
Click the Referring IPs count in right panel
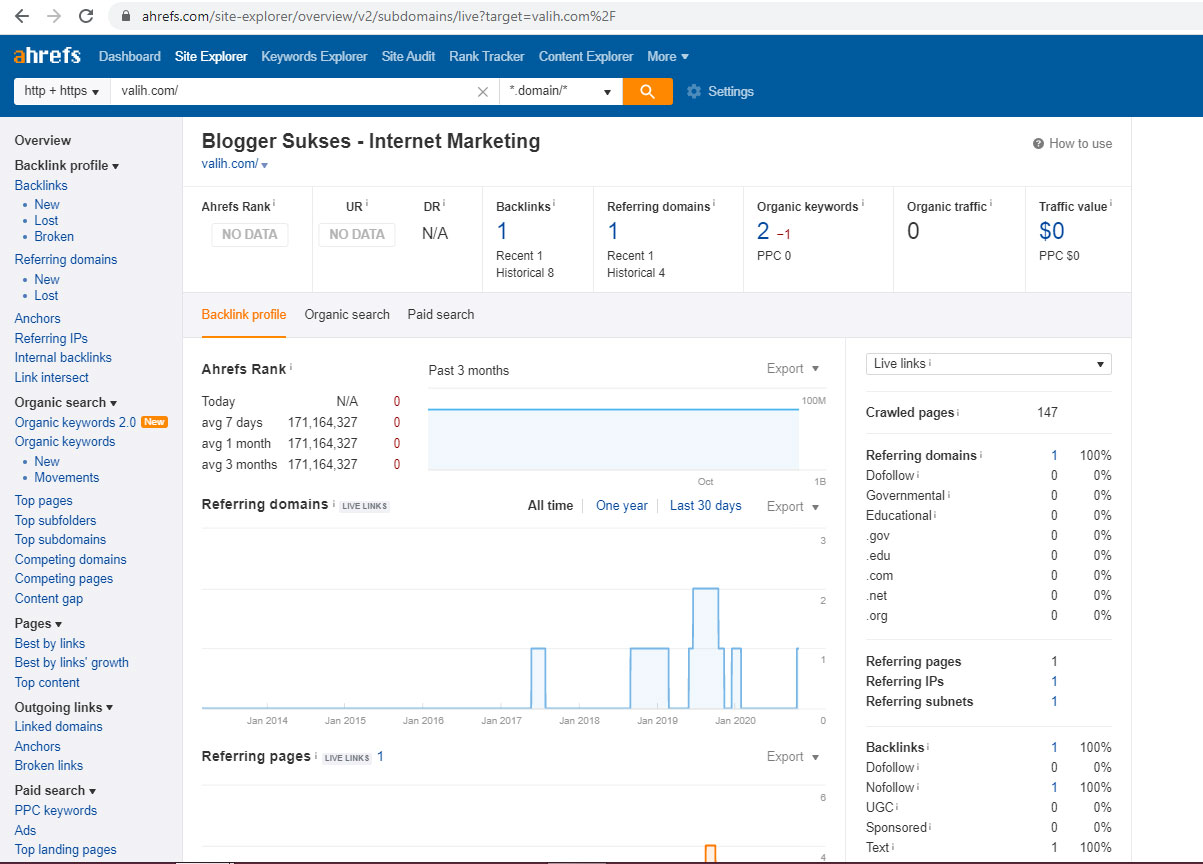(x=1054, y=682)
